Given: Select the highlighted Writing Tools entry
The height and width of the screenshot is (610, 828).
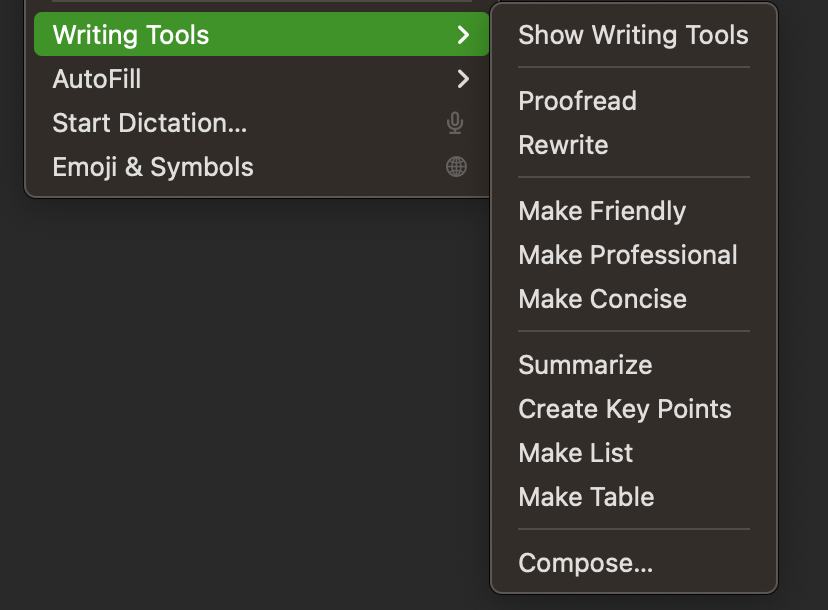Looking at the screenshot, I should click(x=131, y=34).
